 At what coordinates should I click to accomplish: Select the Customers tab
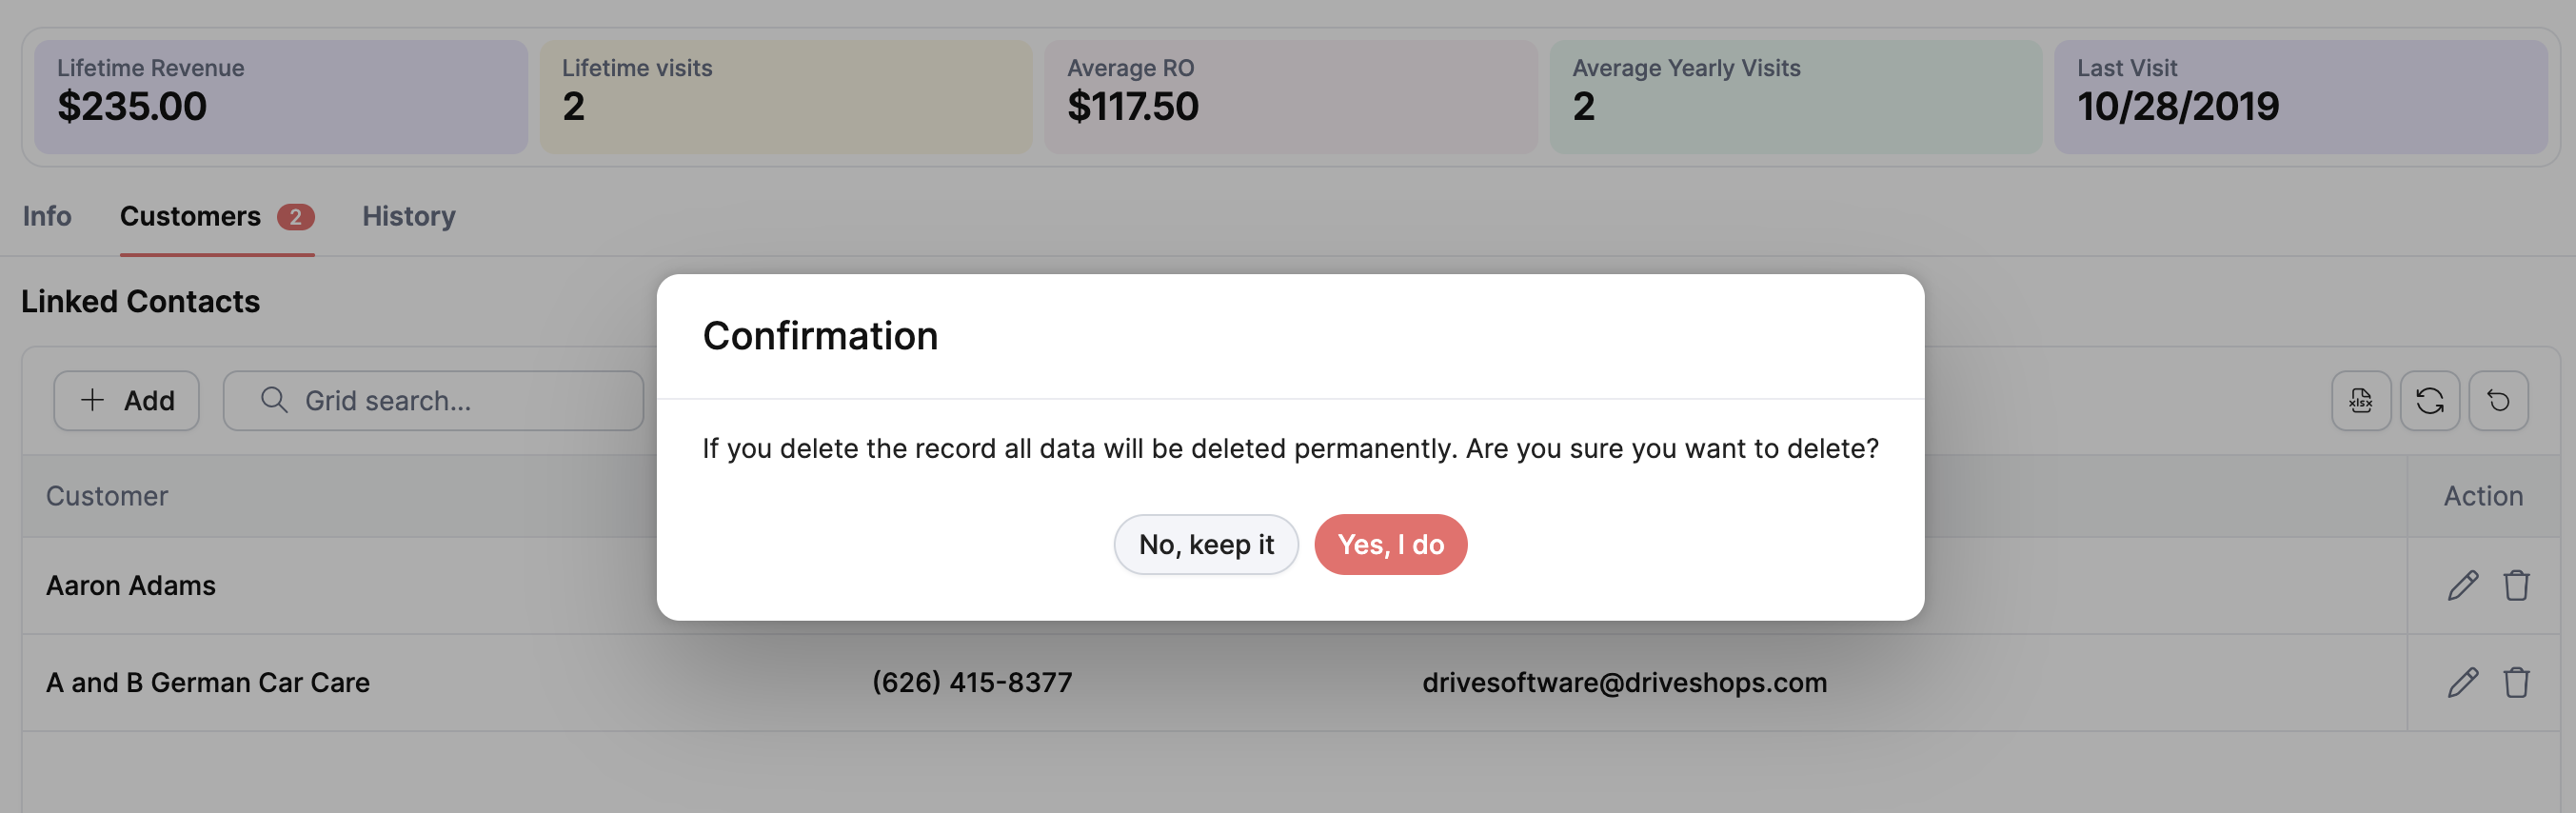[217, 216]
